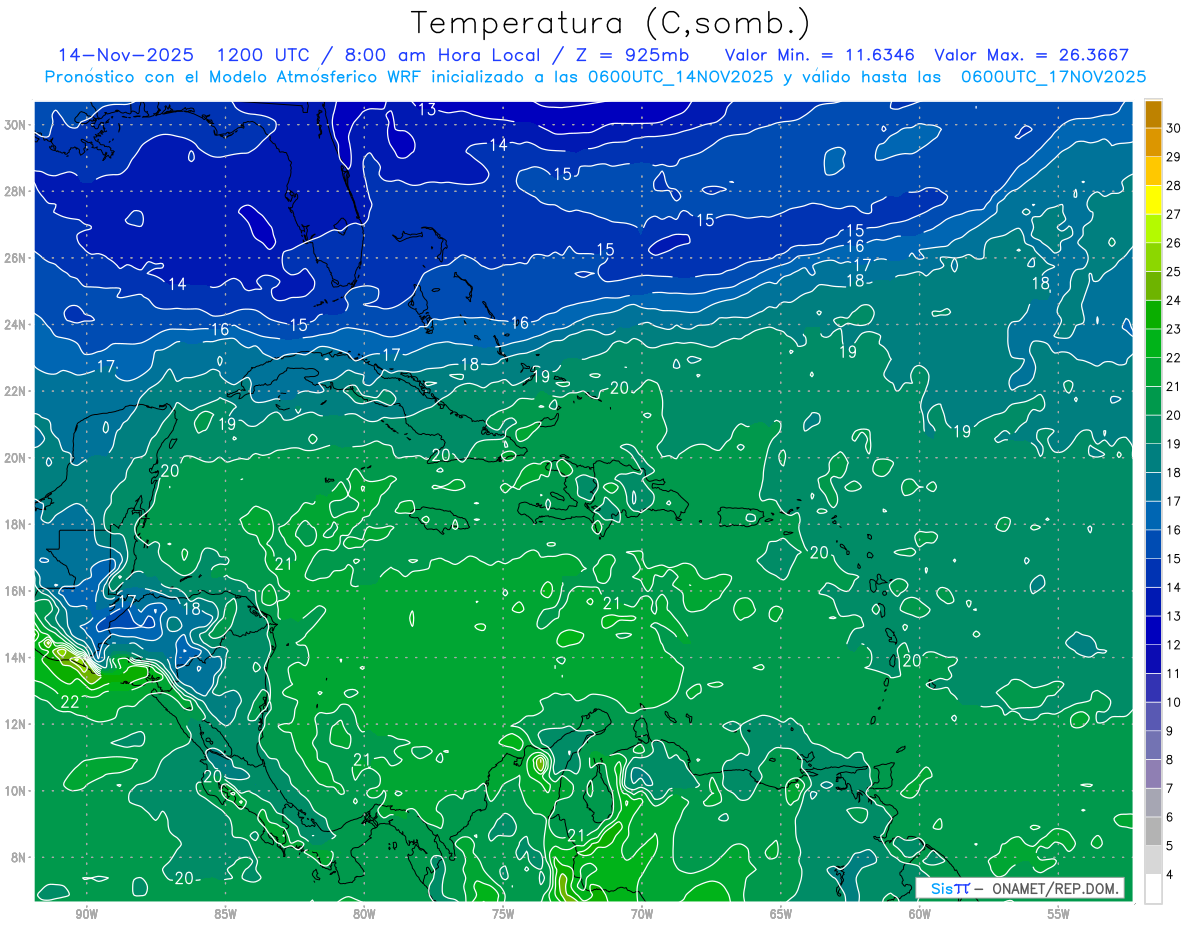Click the title 'Temperatura (C,somb.)'
The width and height of the screenshot is (1200, 927).
pos(611,24)
